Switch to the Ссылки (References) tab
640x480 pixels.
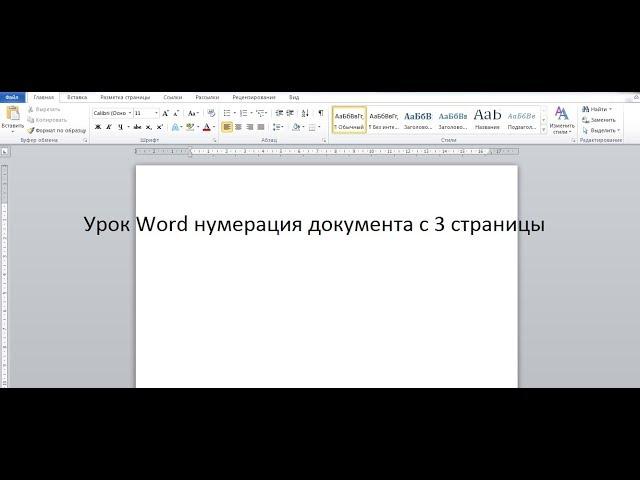point(173,98)
